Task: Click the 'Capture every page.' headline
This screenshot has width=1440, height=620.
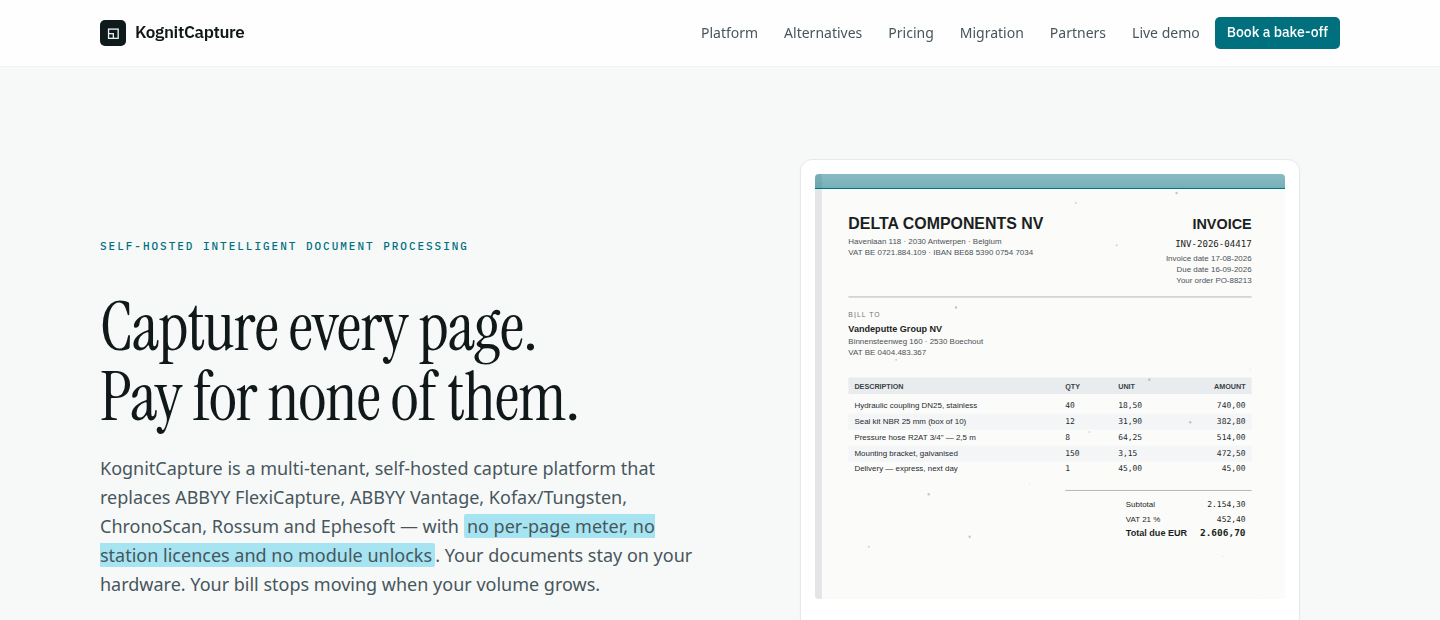Action: click(319, 327)
